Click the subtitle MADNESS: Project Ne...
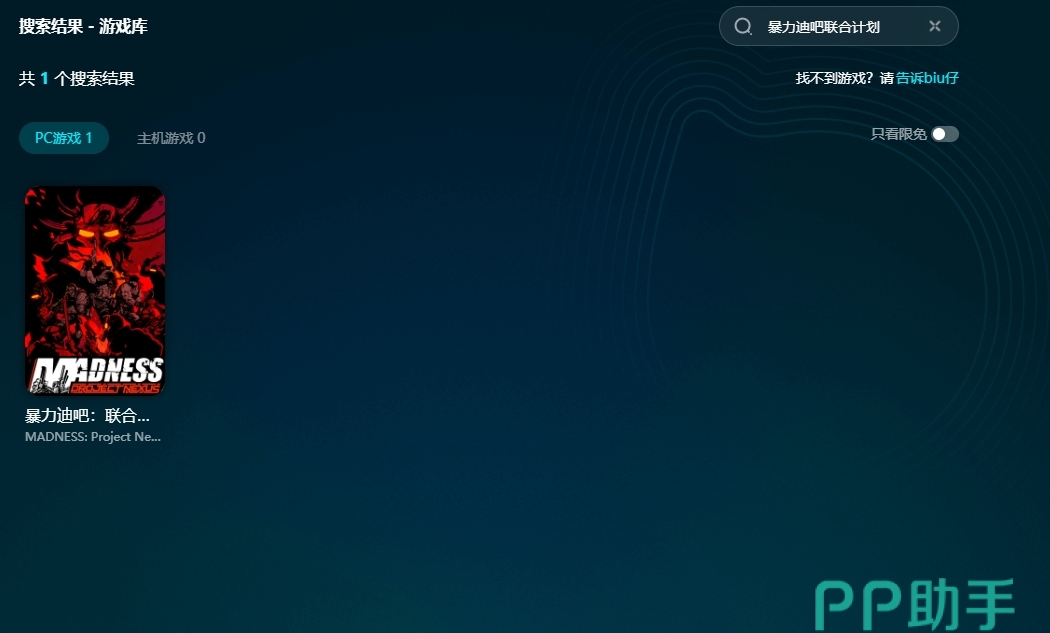This screenshot has width=1050, height=633. tap(92, 437)
